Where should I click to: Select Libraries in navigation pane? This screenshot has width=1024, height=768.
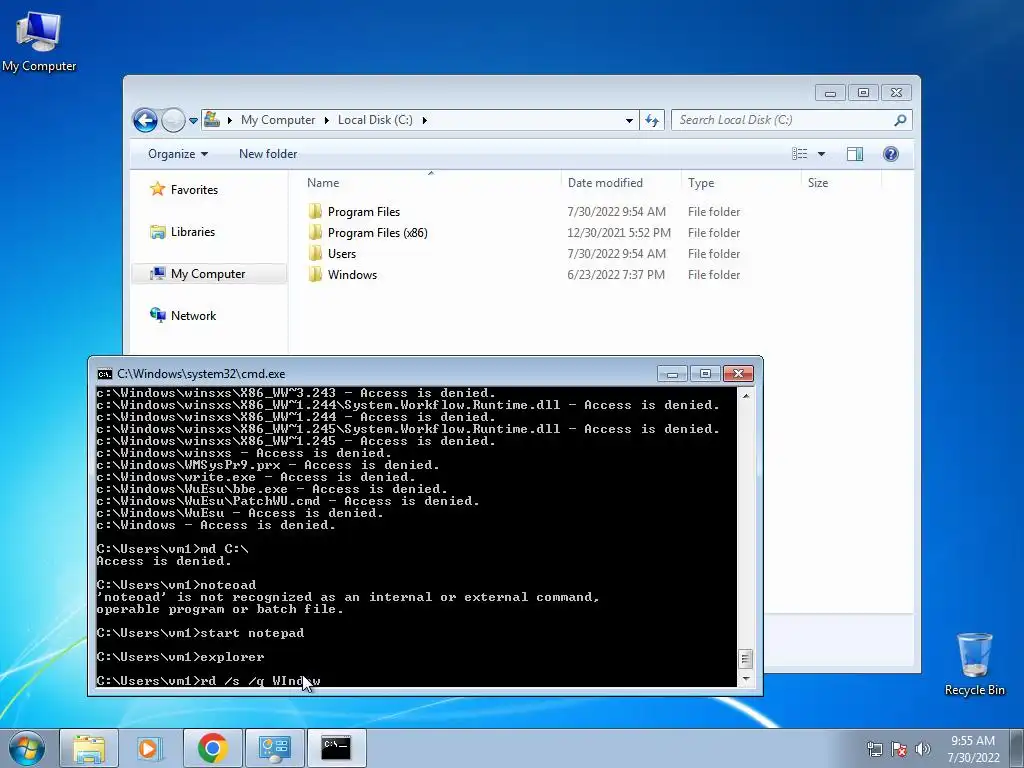coord(193,232)
